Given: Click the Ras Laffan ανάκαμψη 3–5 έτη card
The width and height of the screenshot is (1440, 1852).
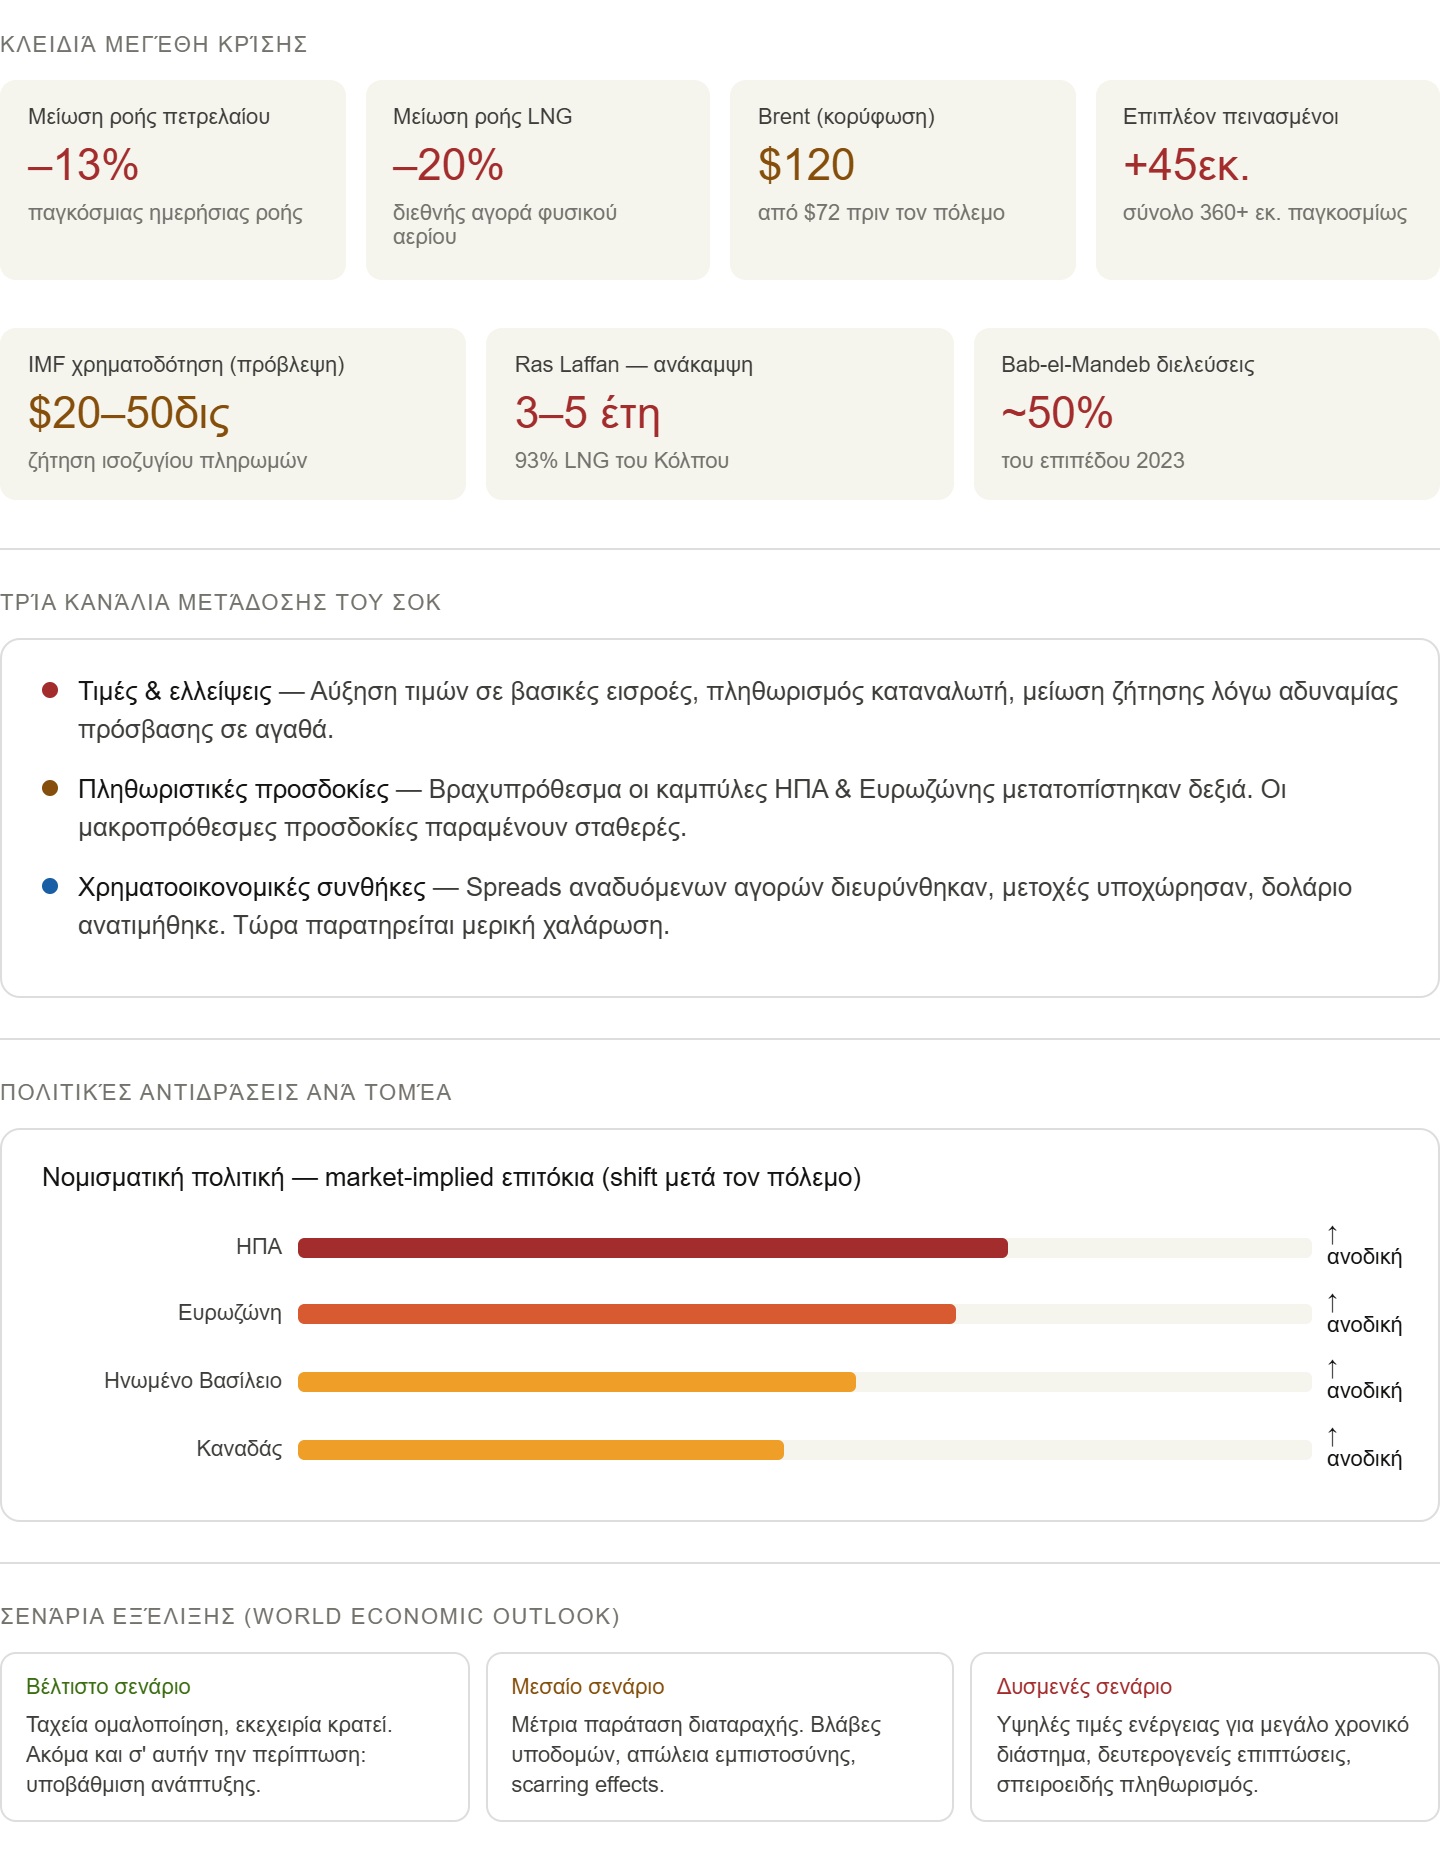Looking at the screenshot, I should (x=719, y=414).
